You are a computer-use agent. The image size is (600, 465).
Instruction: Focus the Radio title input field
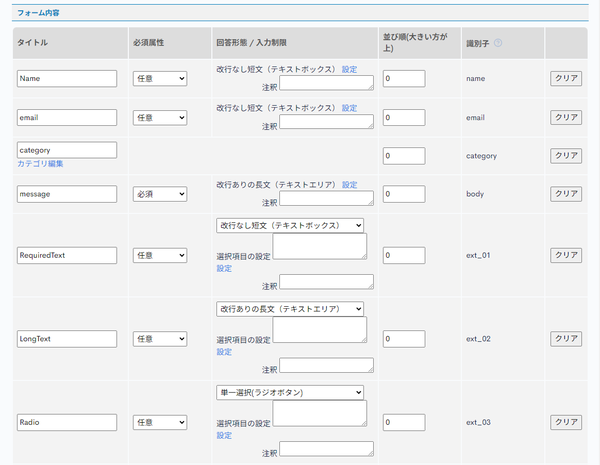coord(67,422)
